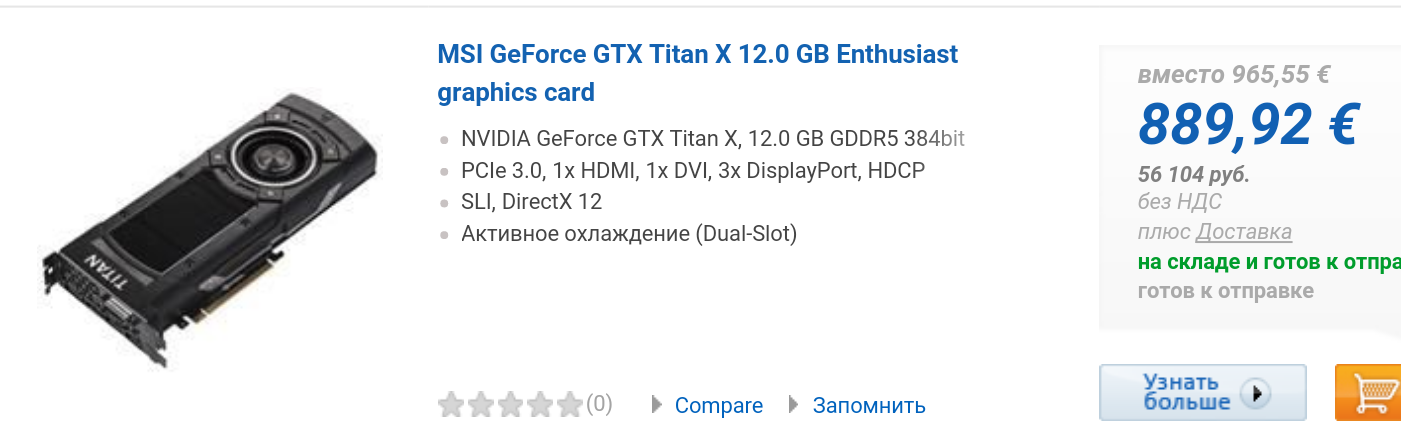
Task: Click the SLI, DirectX 12 spec line
Action: tap(531, 202)
